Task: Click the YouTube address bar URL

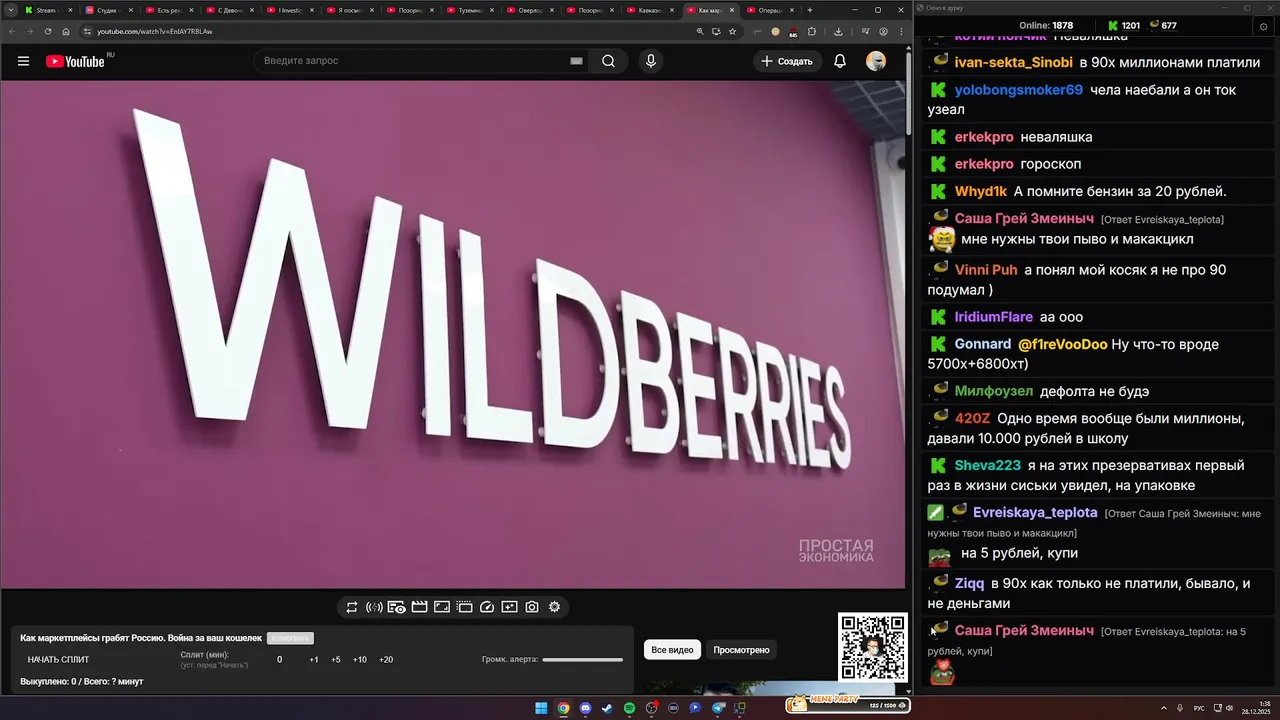Action: [x=154, y=31]
